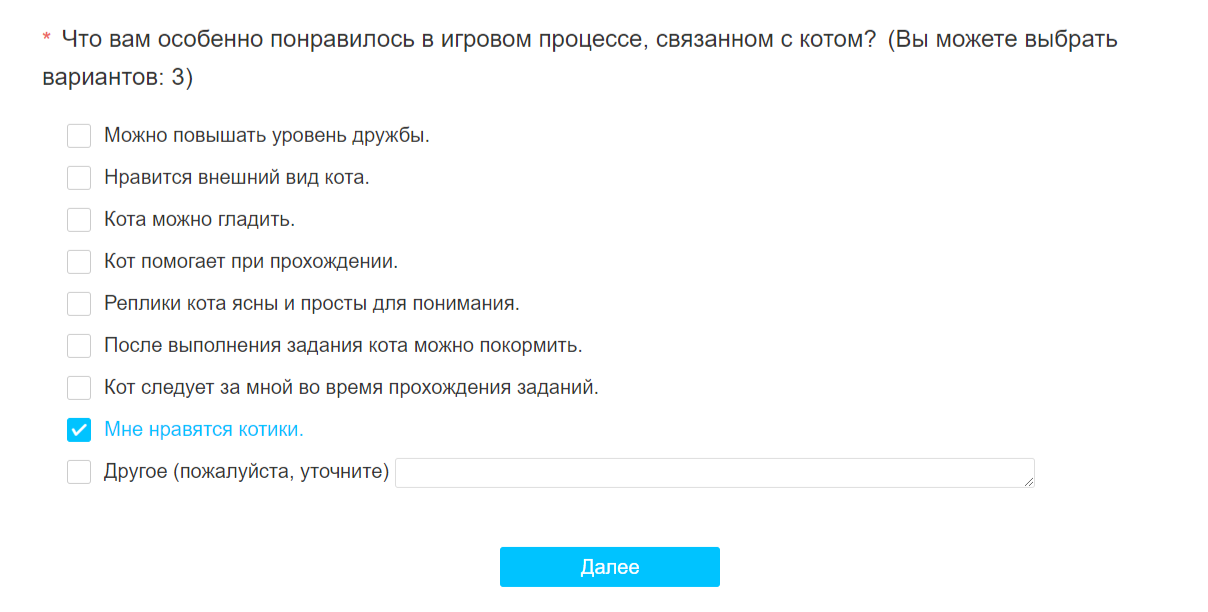Viewport: 1208px width, 612px height.
Task: Click the blue label text "Мне нравятся котики."
Action: 203,430
